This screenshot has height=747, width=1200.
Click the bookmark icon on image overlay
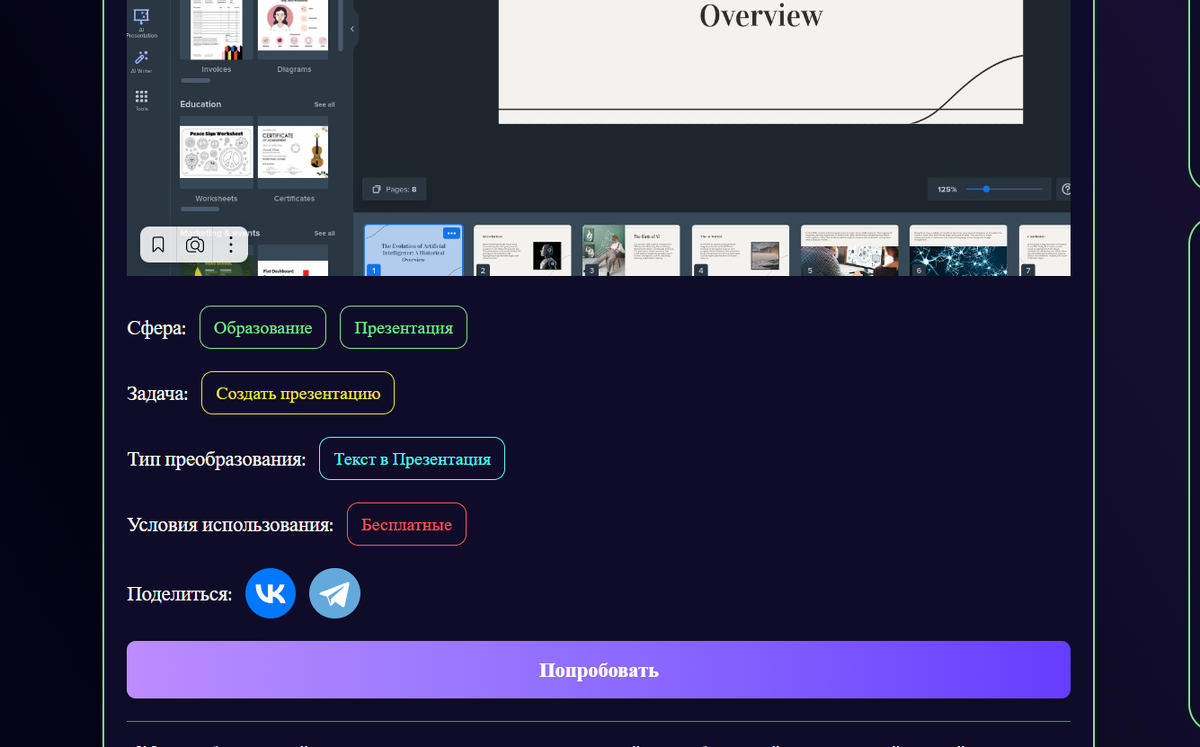(158, 244)
